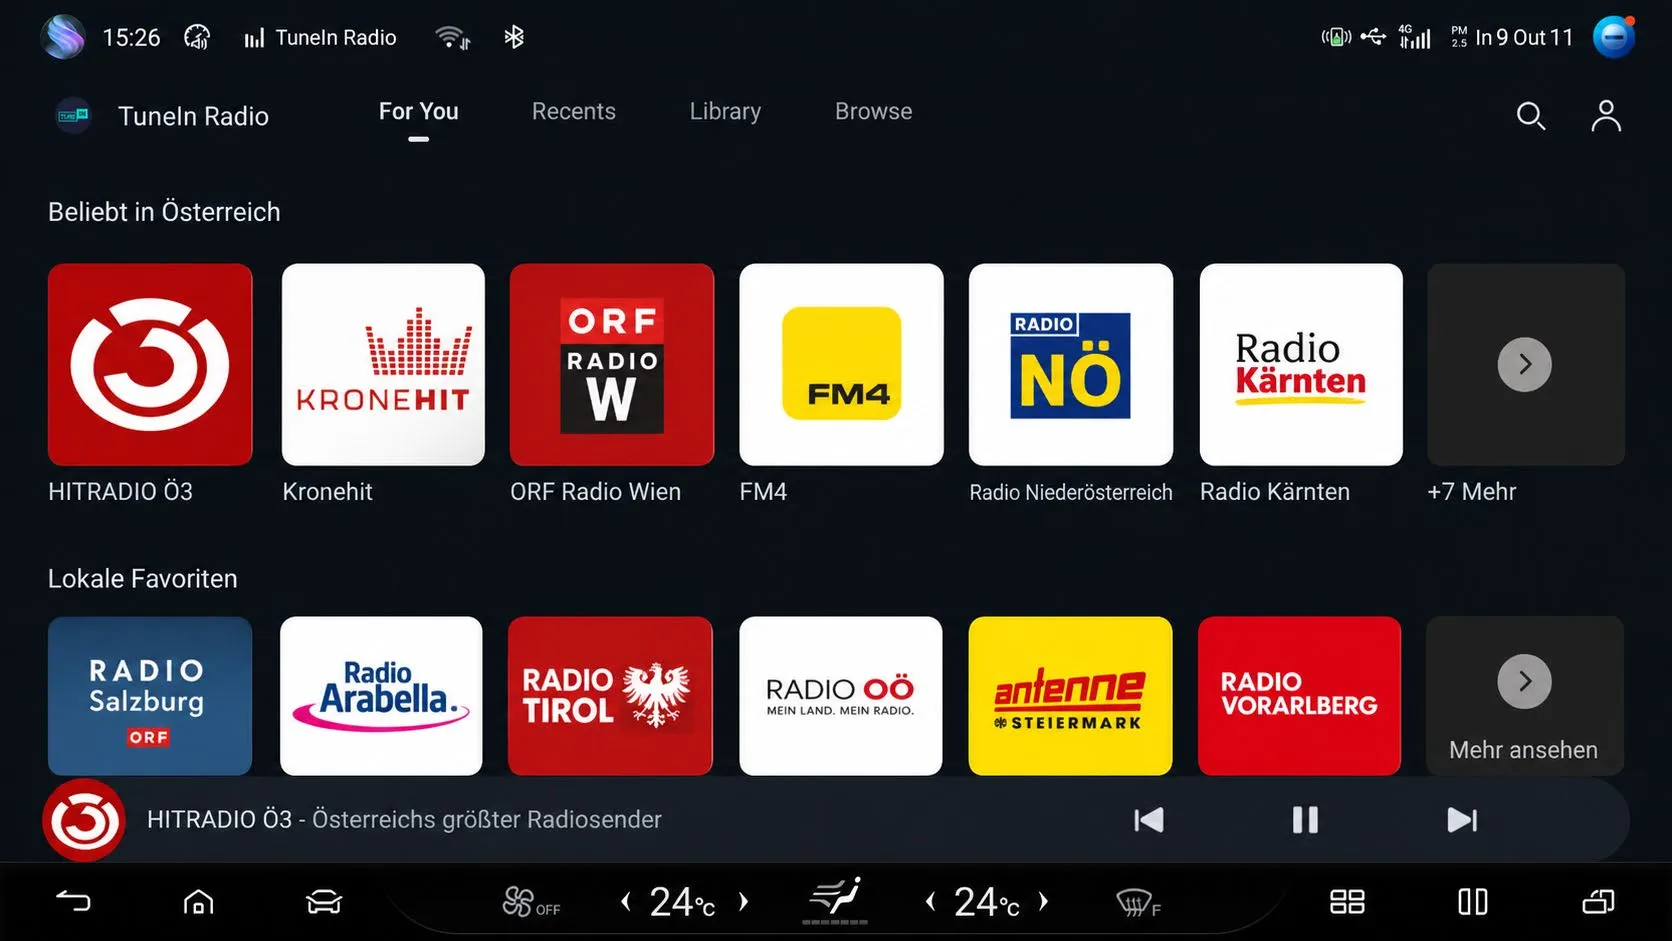Open the user profile icon
1672x941 pixels.
tap(1606, 116)
